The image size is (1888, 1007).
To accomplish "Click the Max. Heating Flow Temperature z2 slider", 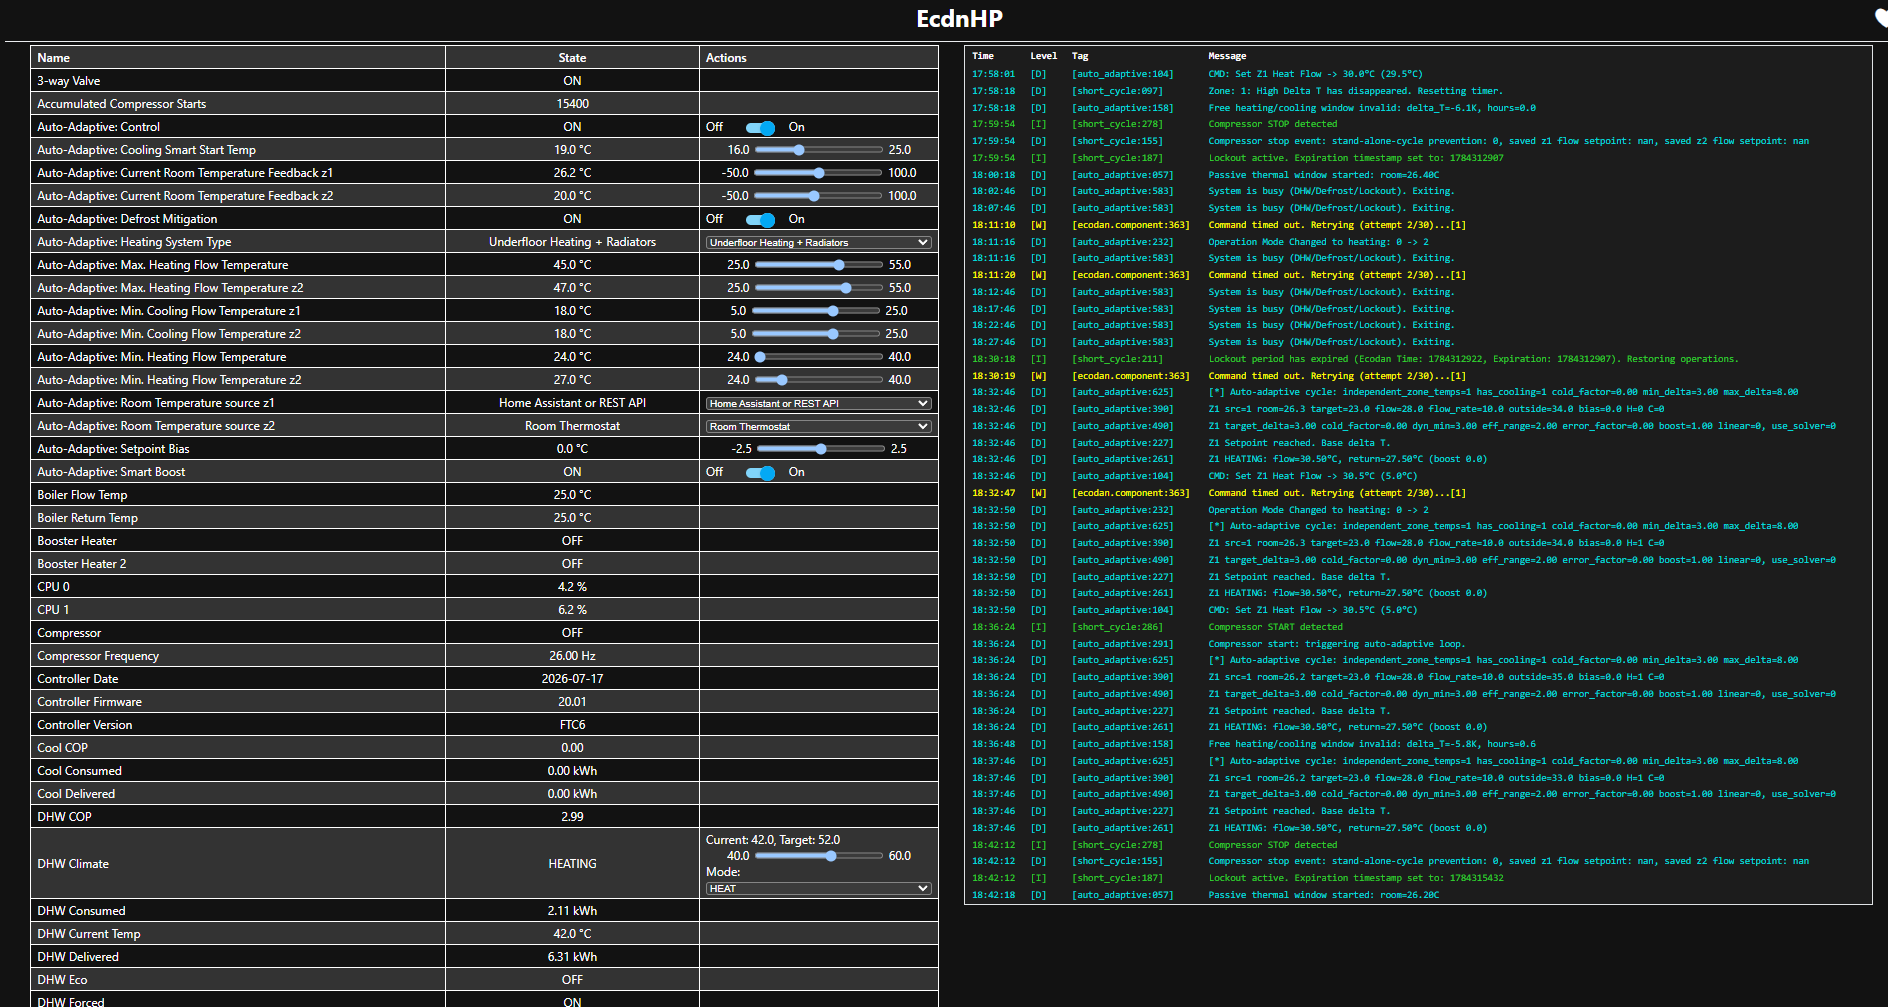I will pyautogui.click(x=819, y=288).
